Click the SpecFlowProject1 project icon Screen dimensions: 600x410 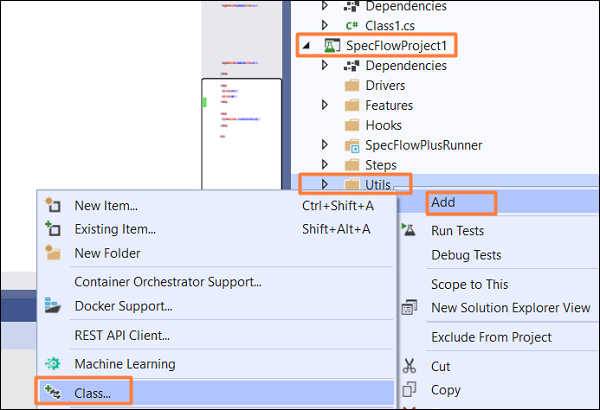[331, 46]
